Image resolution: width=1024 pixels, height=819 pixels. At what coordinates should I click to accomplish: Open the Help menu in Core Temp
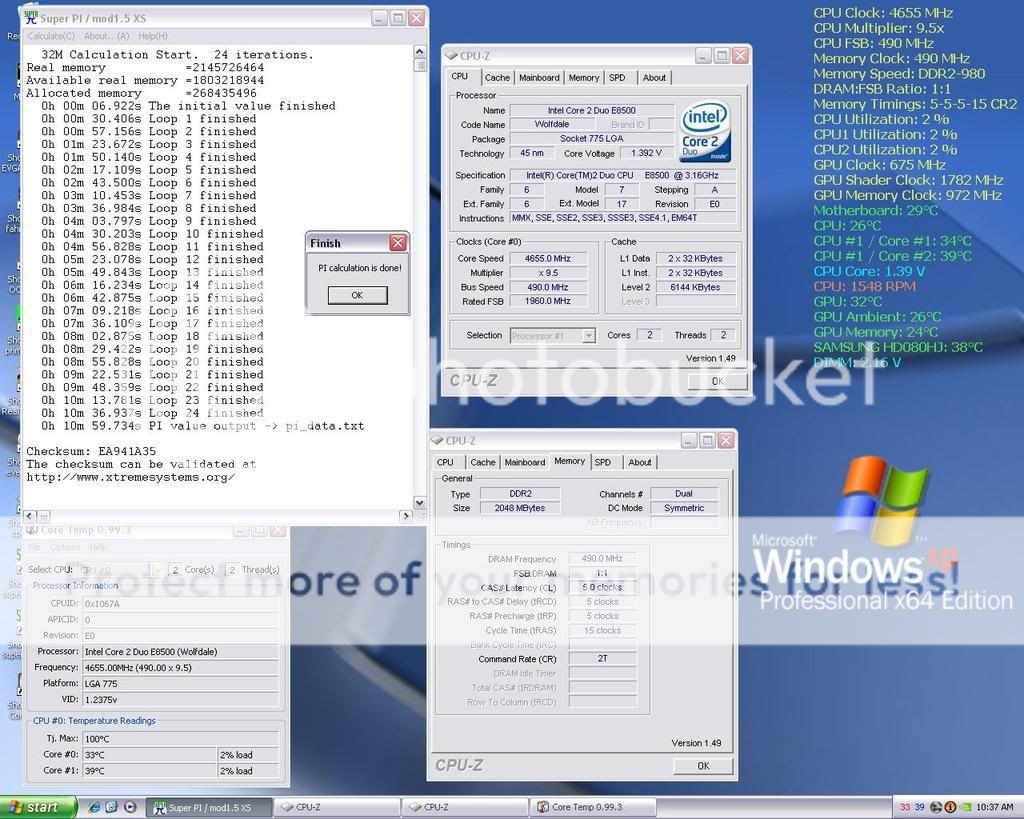(98, 547)
